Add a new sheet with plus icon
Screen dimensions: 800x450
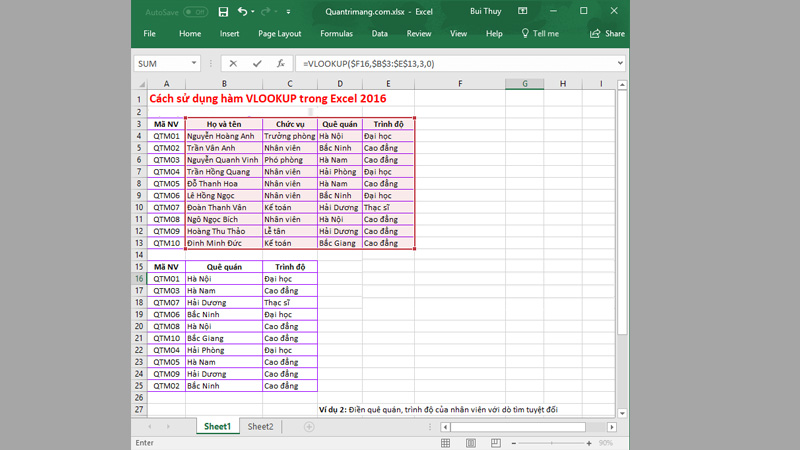tap(309, 427)
